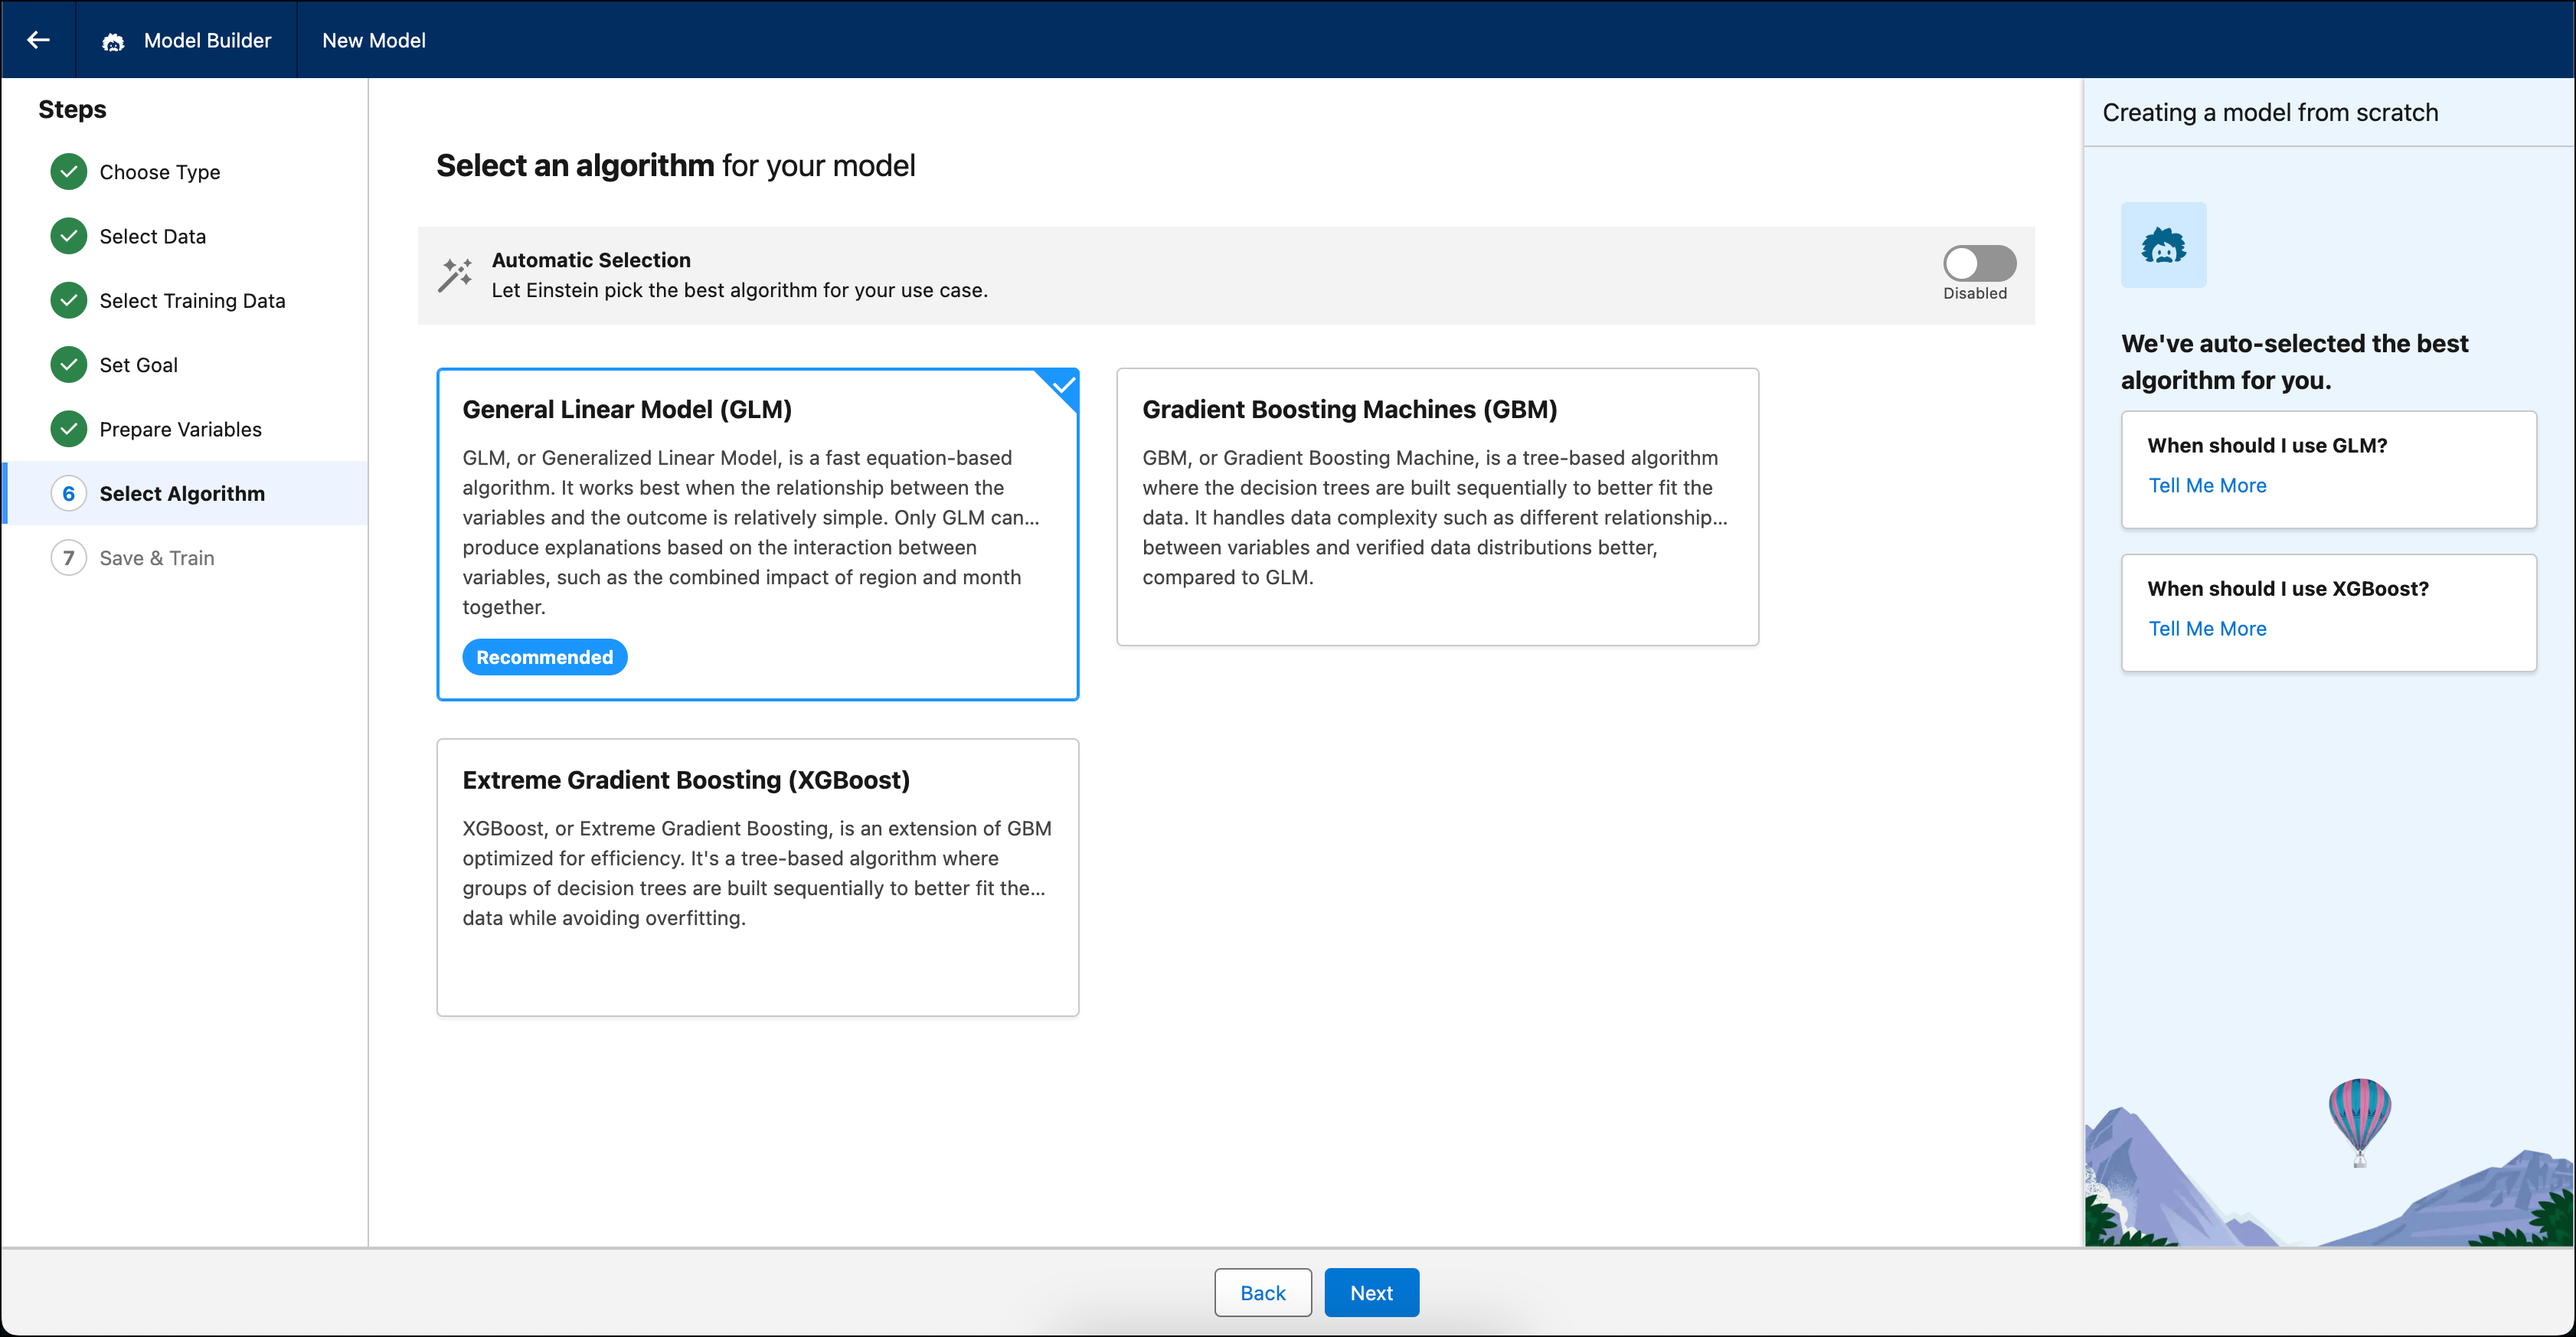Click the selected checkmark corner on GLM card

(1062, 385)
